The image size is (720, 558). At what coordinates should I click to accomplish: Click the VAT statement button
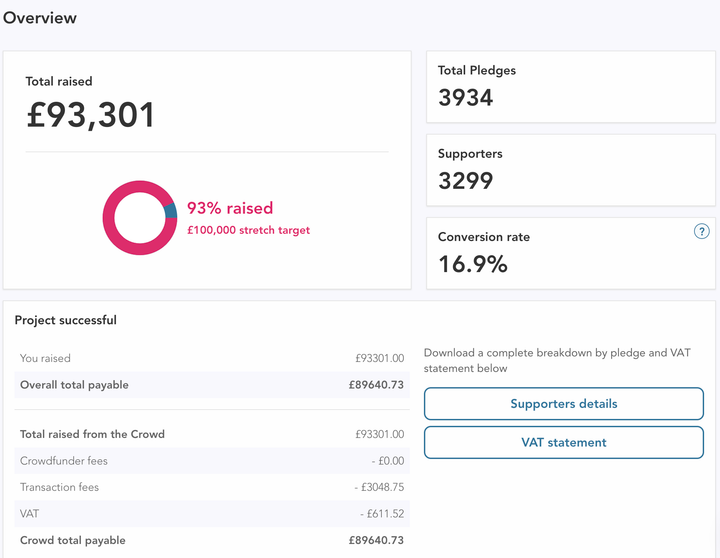pyautogui.click(x=563, y=442)
